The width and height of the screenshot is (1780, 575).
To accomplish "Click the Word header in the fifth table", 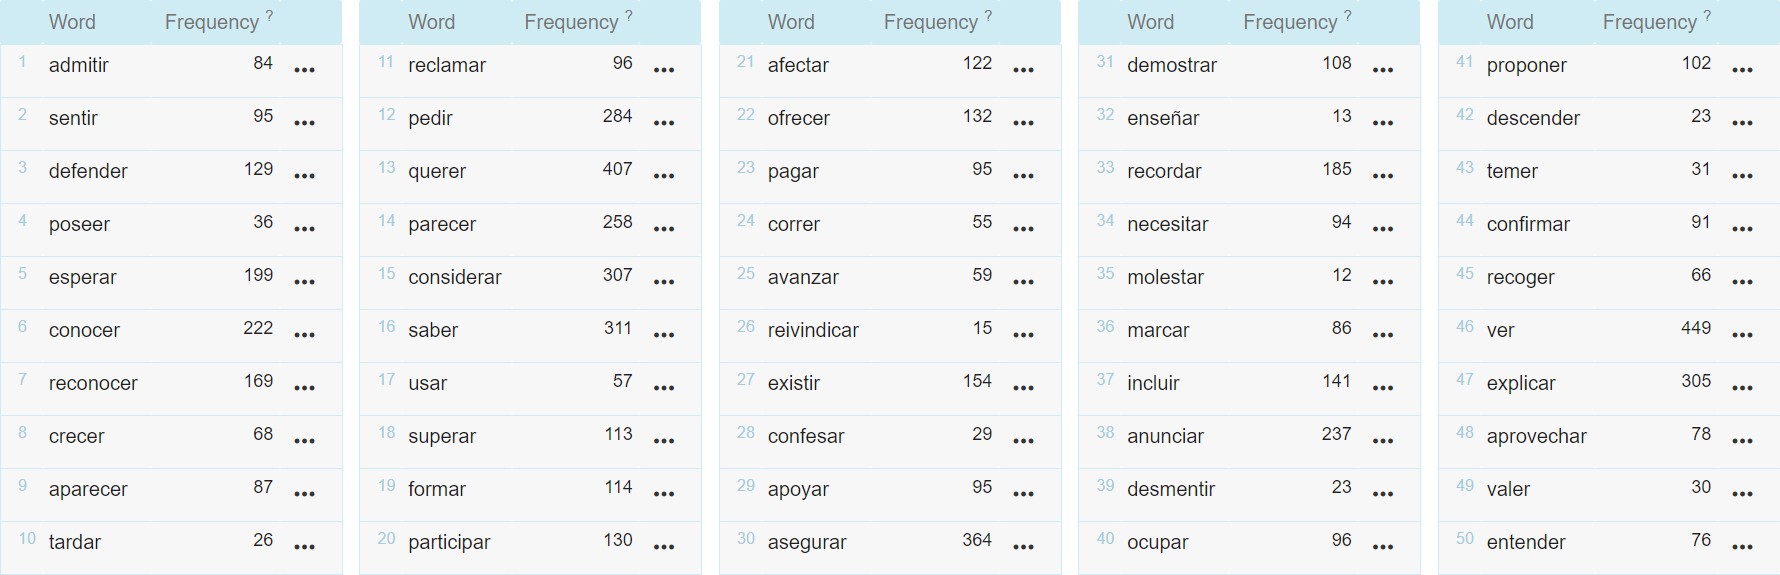I will 1510,22.
